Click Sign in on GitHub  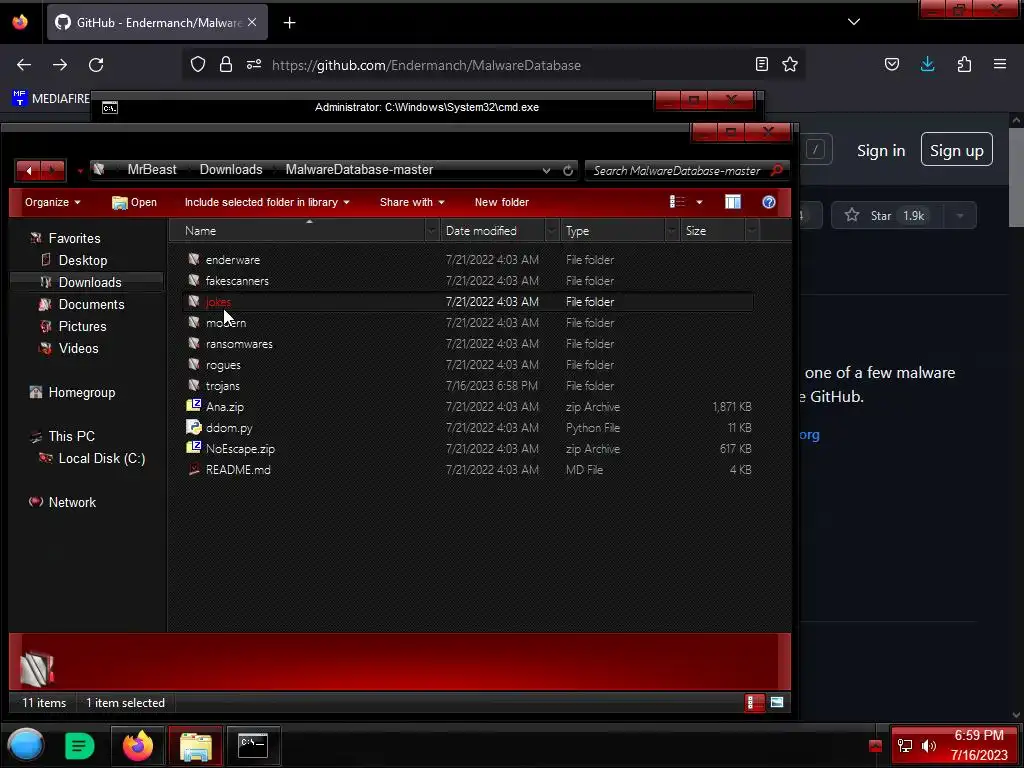[881, 151]
